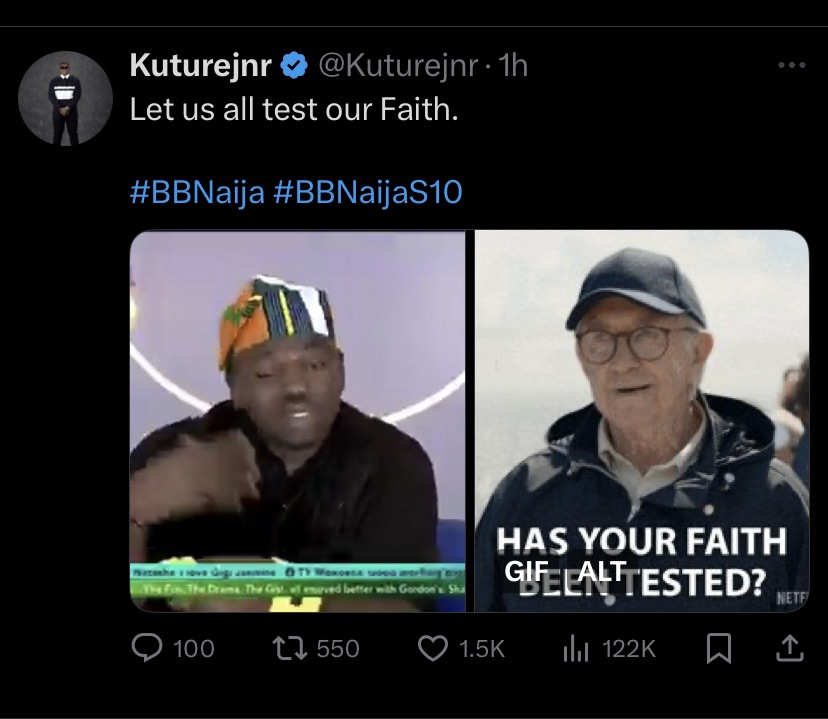Open the @Kuturejnr handle link
The height and width of the screenshot is (719, 828).
[397, 67]
